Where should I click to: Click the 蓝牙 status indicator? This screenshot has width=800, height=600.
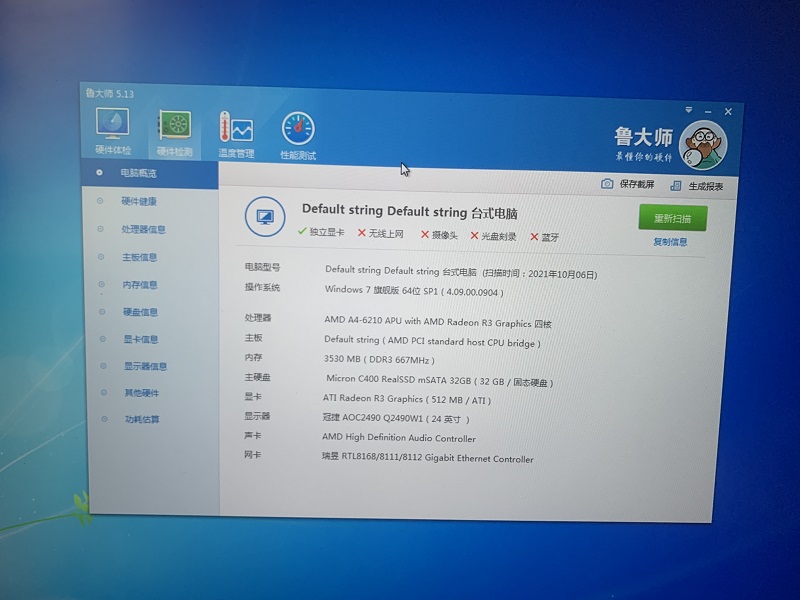545,237
